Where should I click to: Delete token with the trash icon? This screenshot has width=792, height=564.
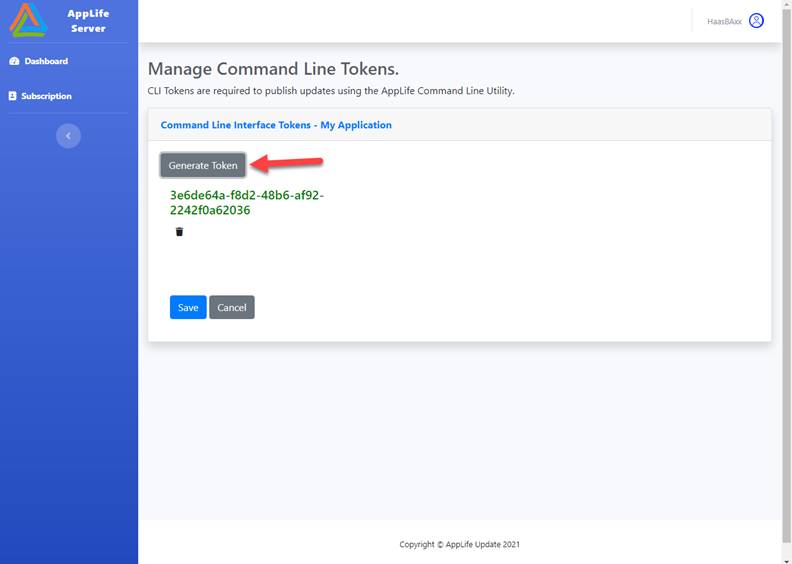[x=179, y=232]
